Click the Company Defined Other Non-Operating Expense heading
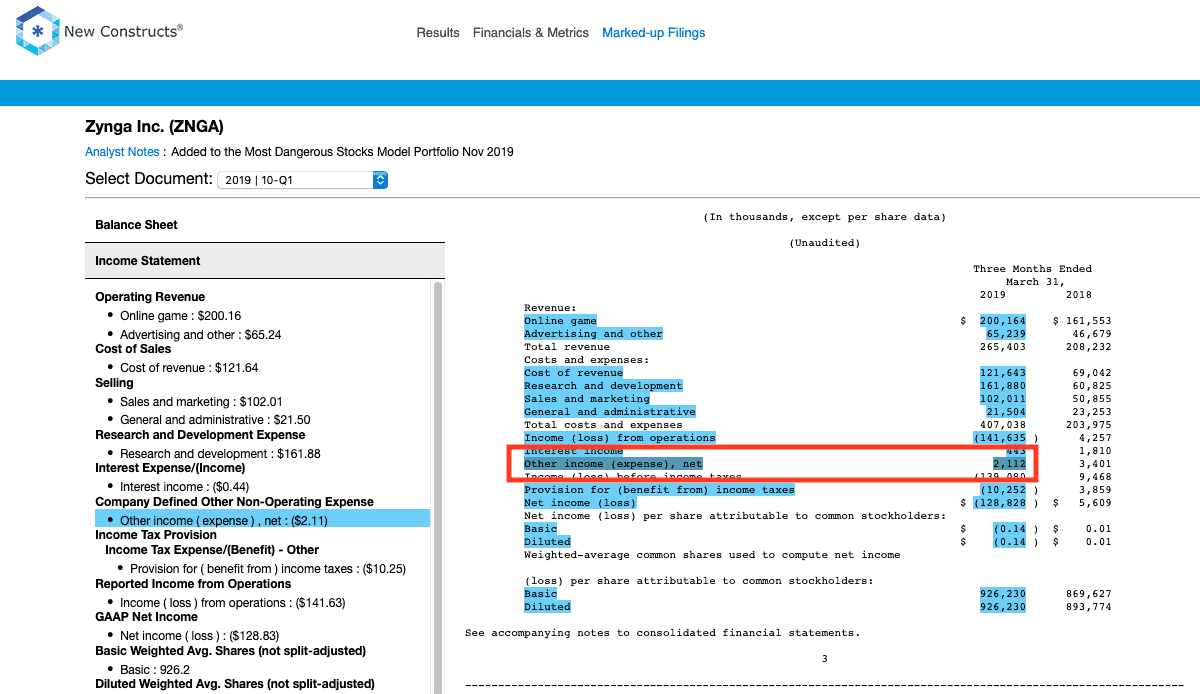 coord(234,502)
